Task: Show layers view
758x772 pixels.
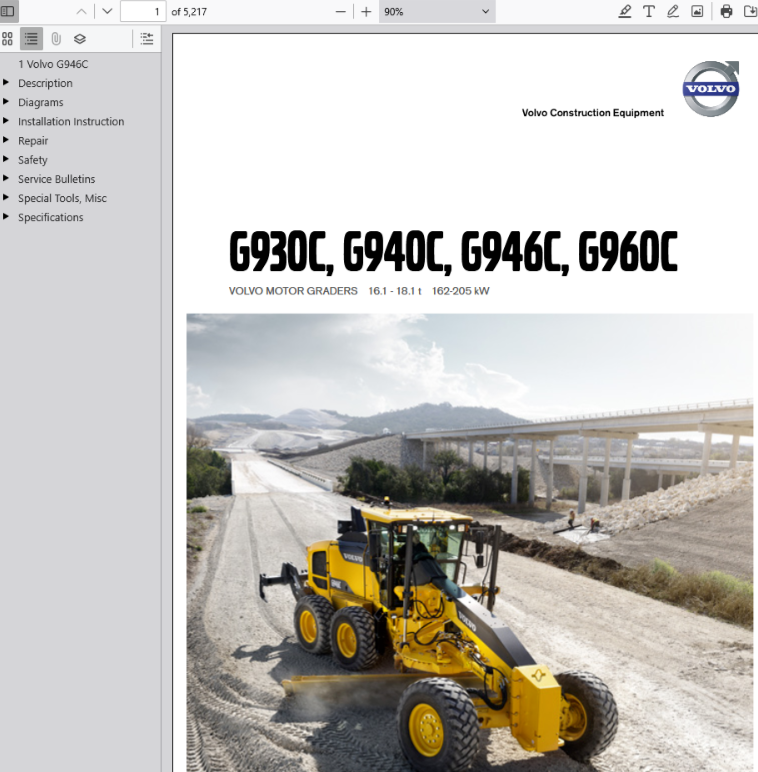Action: (x=80, y=39)
